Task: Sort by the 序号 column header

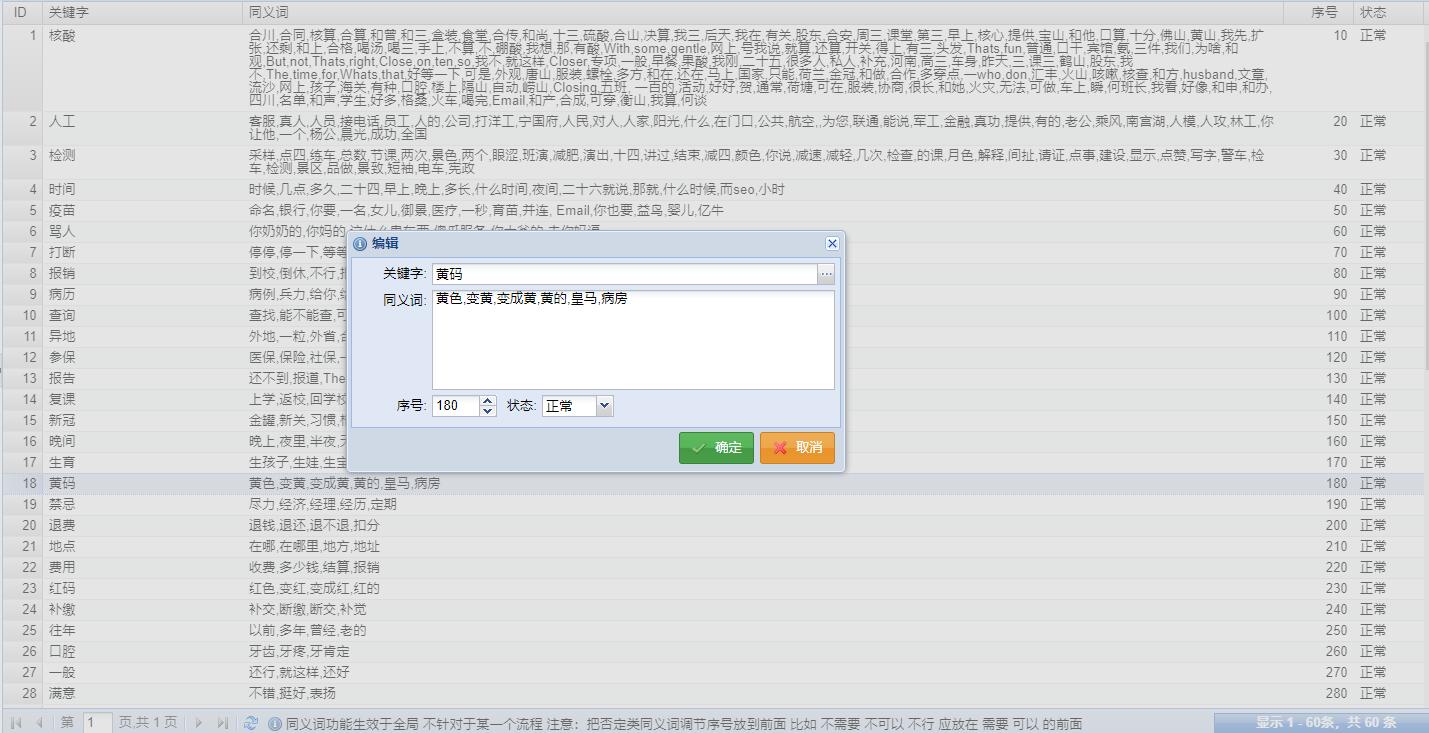Action: tap(1323, 13)
